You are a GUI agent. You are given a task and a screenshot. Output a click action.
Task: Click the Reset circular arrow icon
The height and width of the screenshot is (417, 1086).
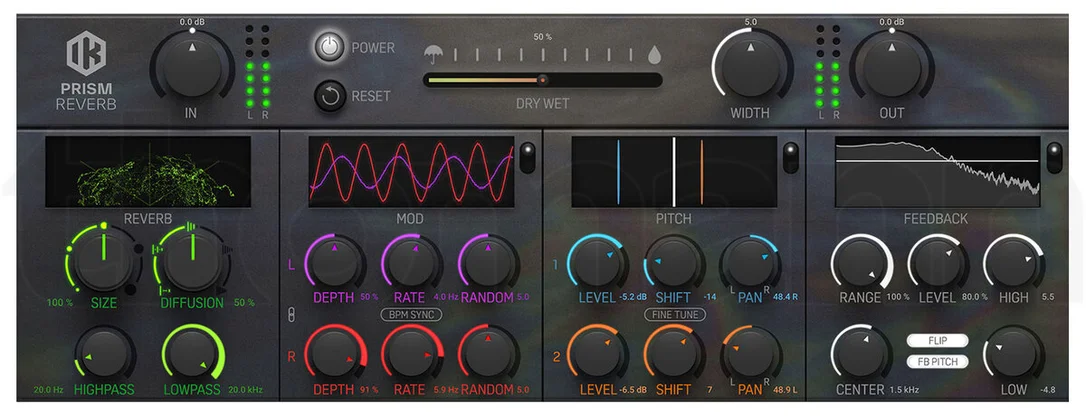(x=330, y=96)
